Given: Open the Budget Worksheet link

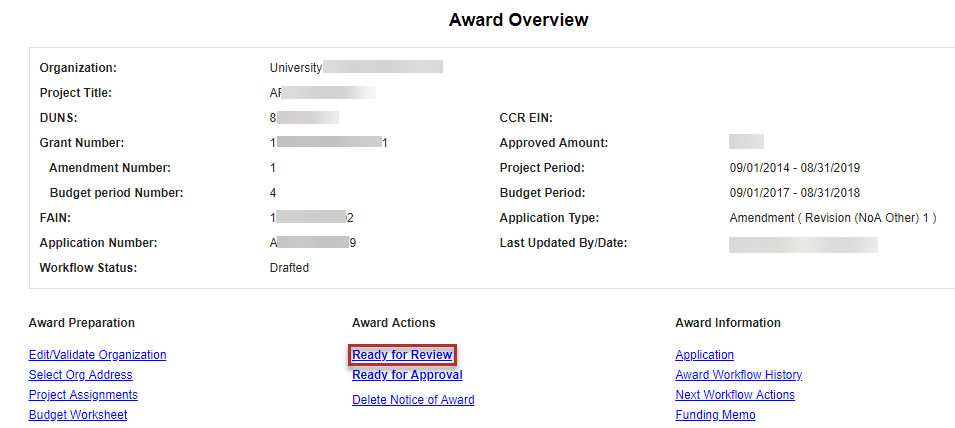Looking at the screenshot, I should pyautogui.click(x=78, y=415).
